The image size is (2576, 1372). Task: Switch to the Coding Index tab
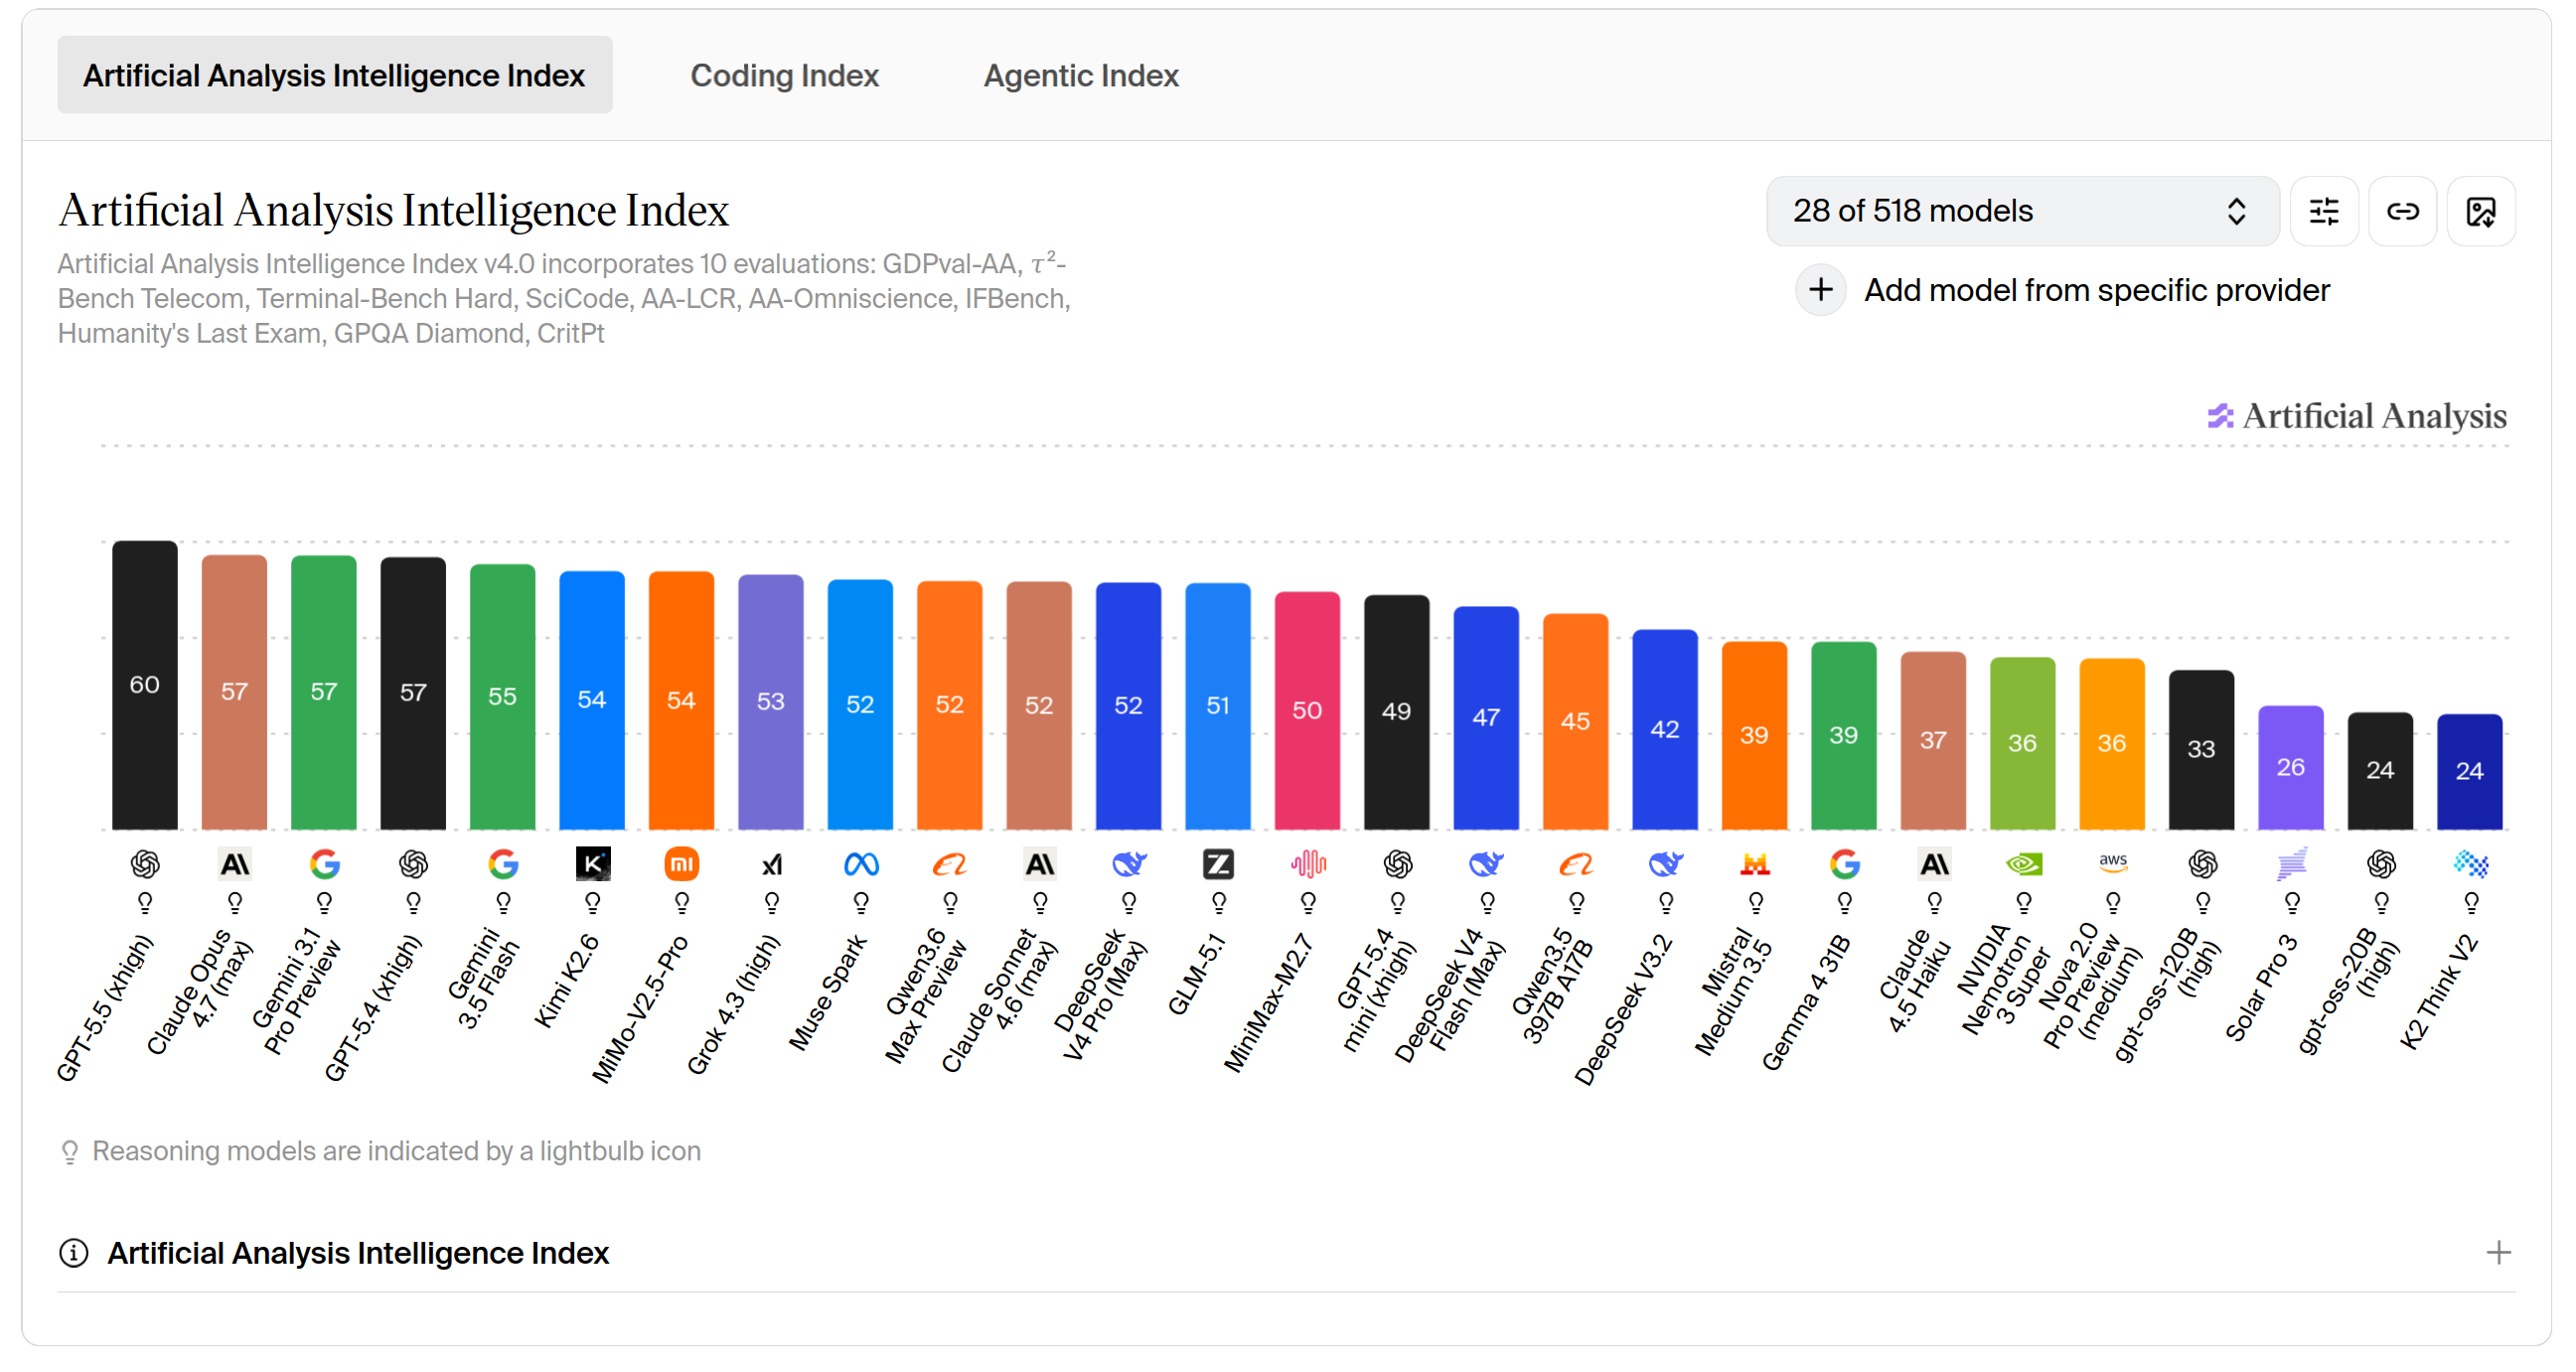pyautogui.click(x=784, y=75)
